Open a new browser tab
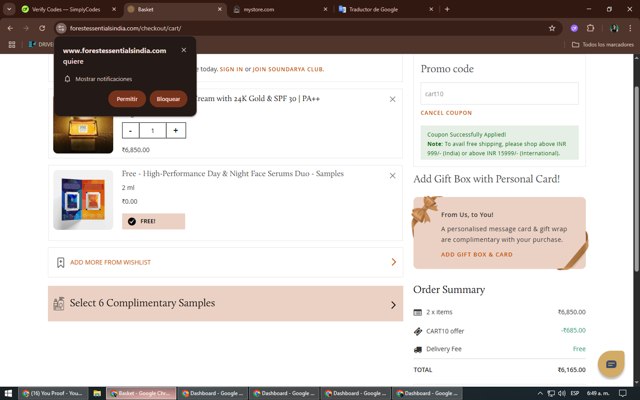 click(447, 9)
